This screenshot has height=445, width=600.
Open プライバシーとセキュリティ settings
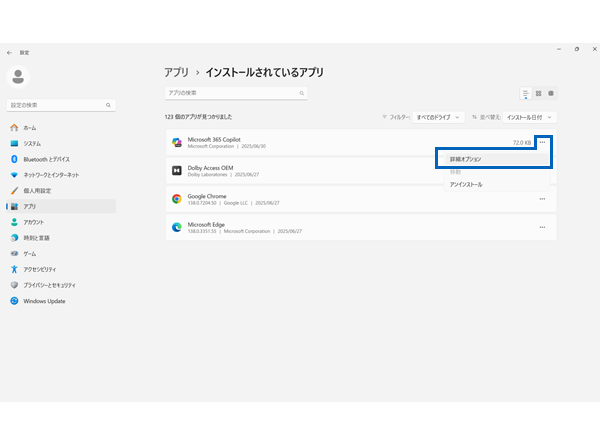pos(61,285)
